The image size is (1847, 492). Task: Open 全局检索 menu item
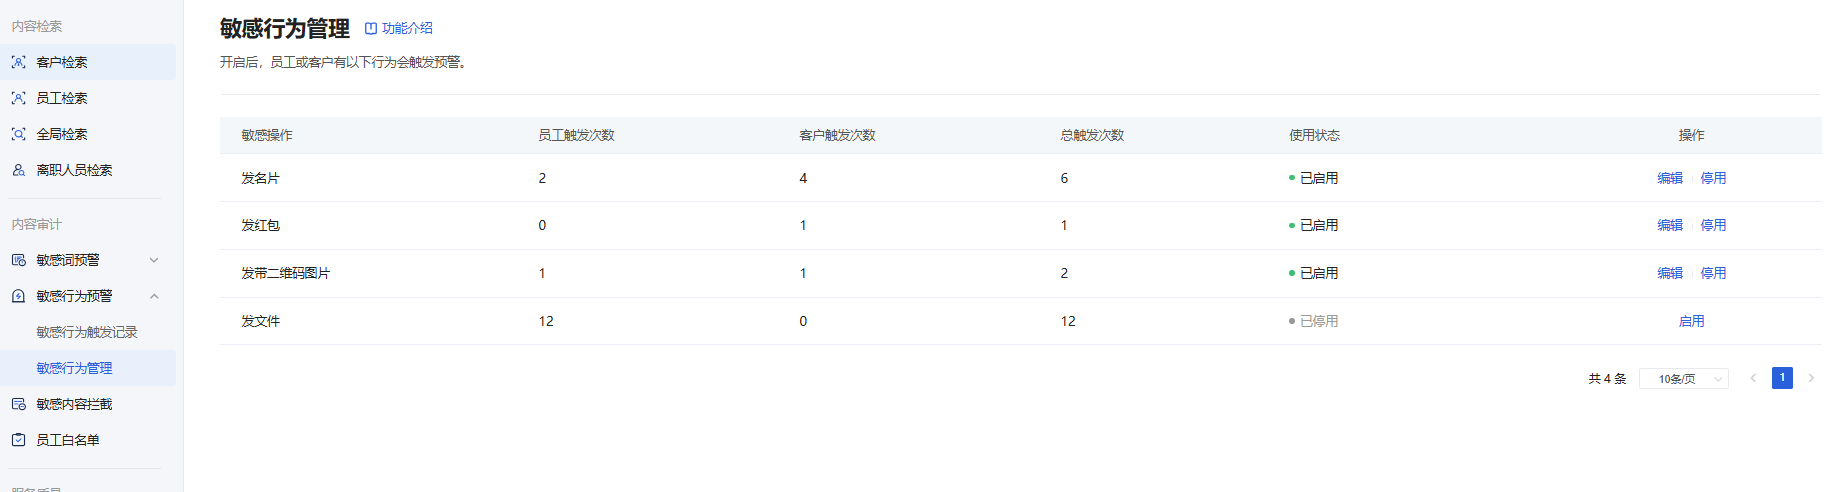tap(88, 134)
